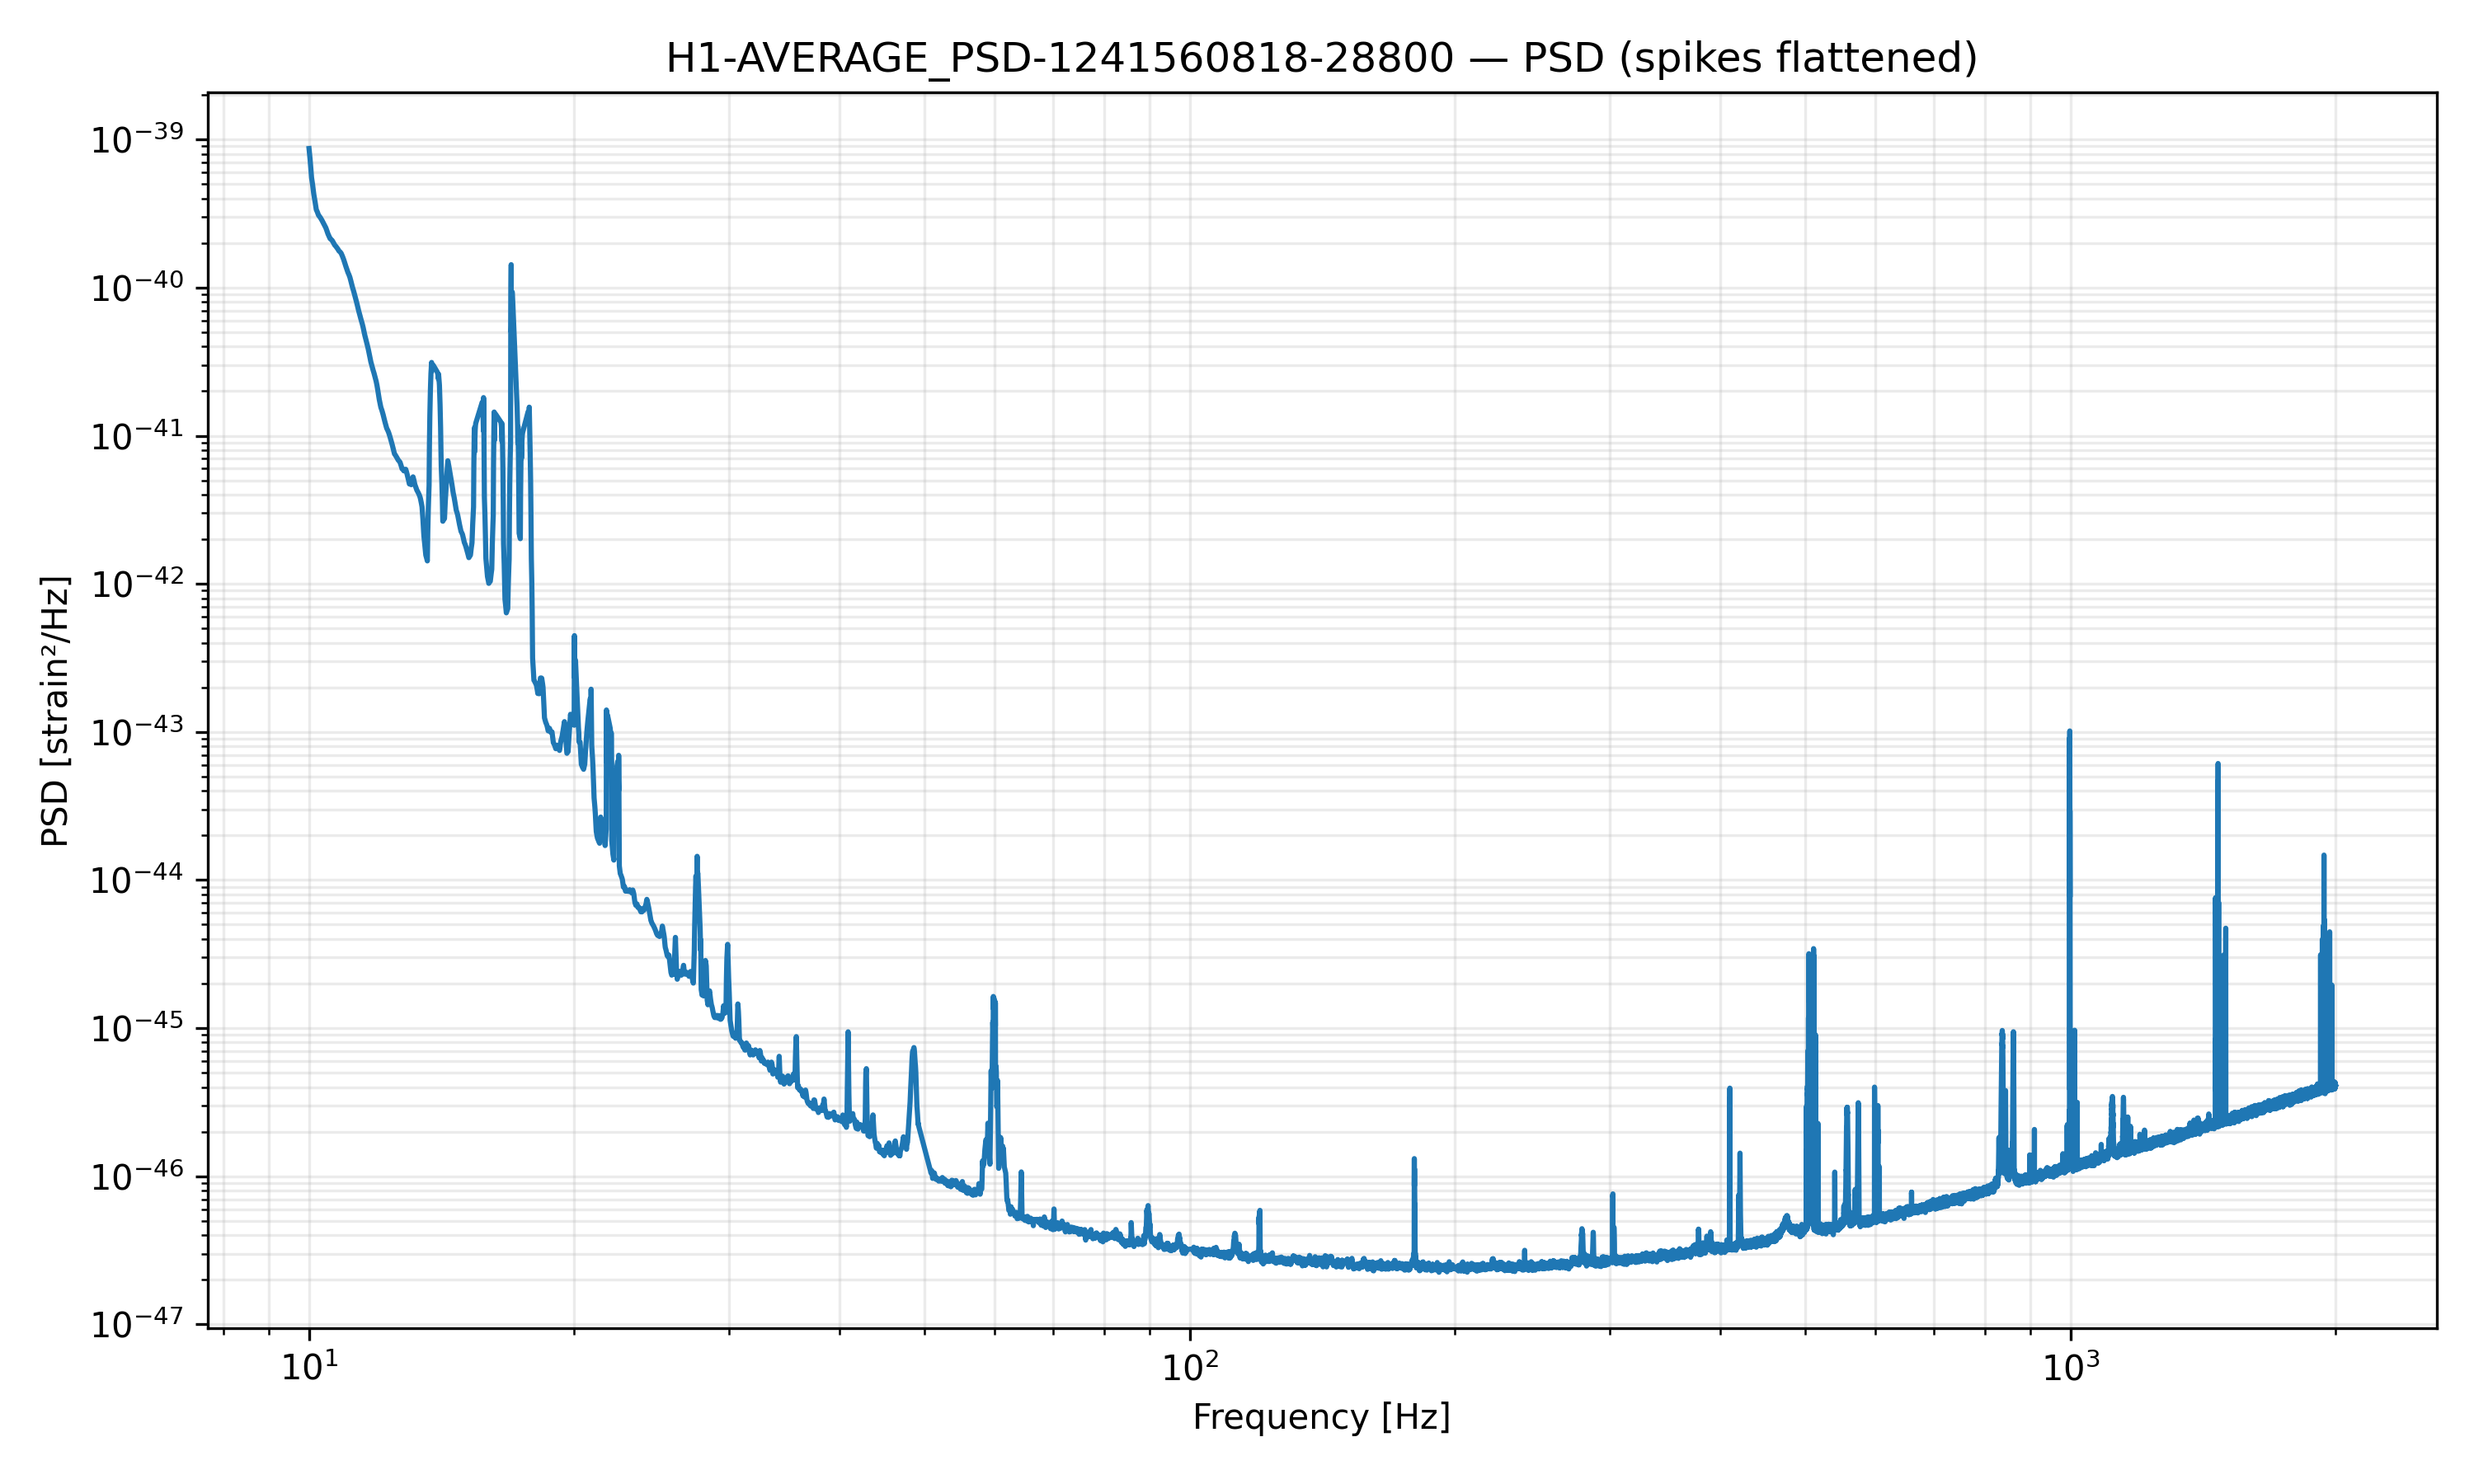The height and width of the screenshot is (1484, 2474).
Task: Click the 10^2 x-axis tick label
Action: tap(1190, 1366)
